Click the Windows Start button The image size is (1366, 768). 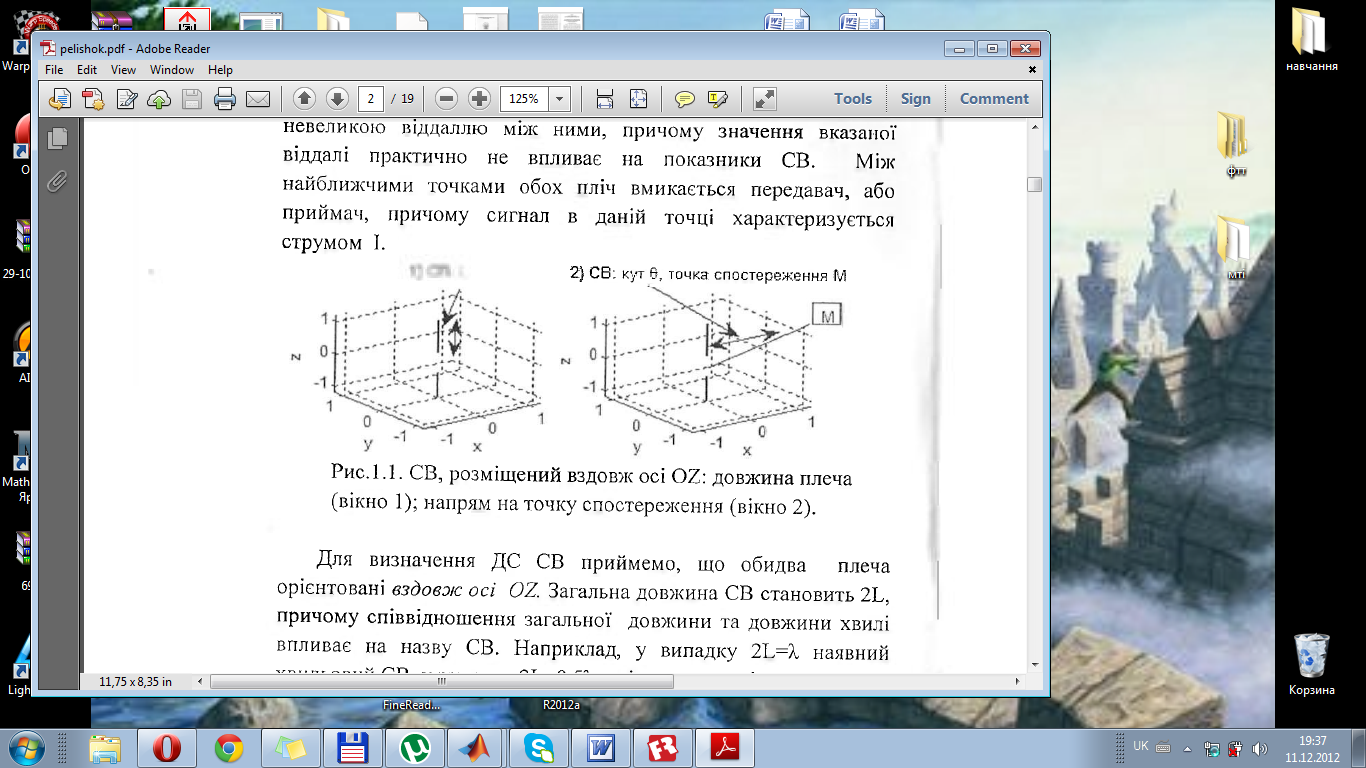(27, 747)
